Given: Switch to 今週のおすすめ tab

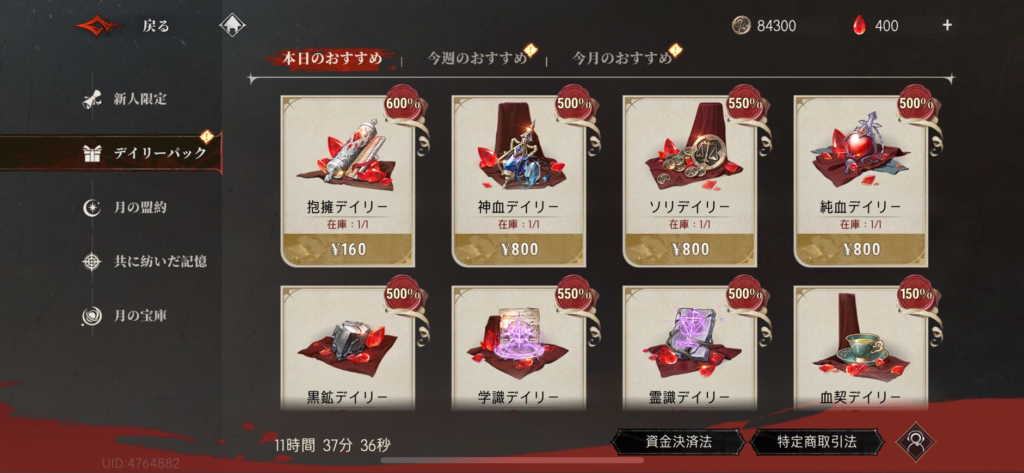Looking at the screenshot, I should coord(477,59).
